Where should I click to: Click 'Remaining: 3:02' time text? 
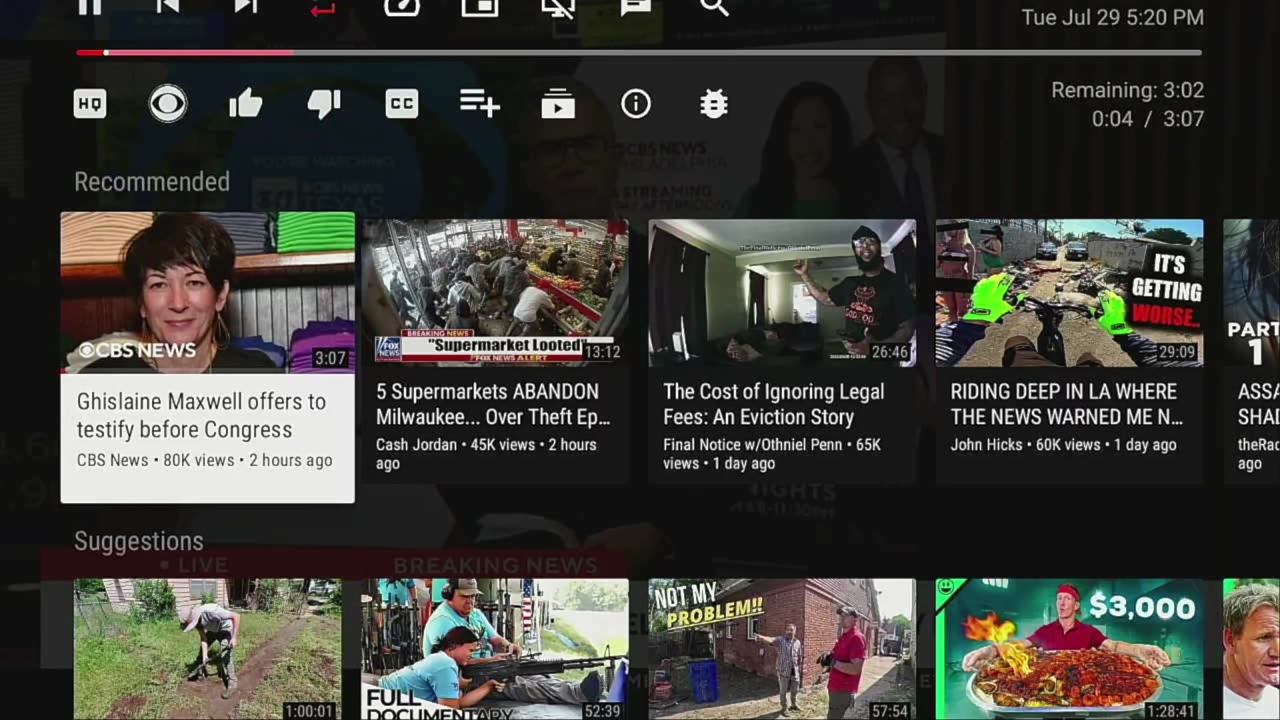tap(1127, 90)
